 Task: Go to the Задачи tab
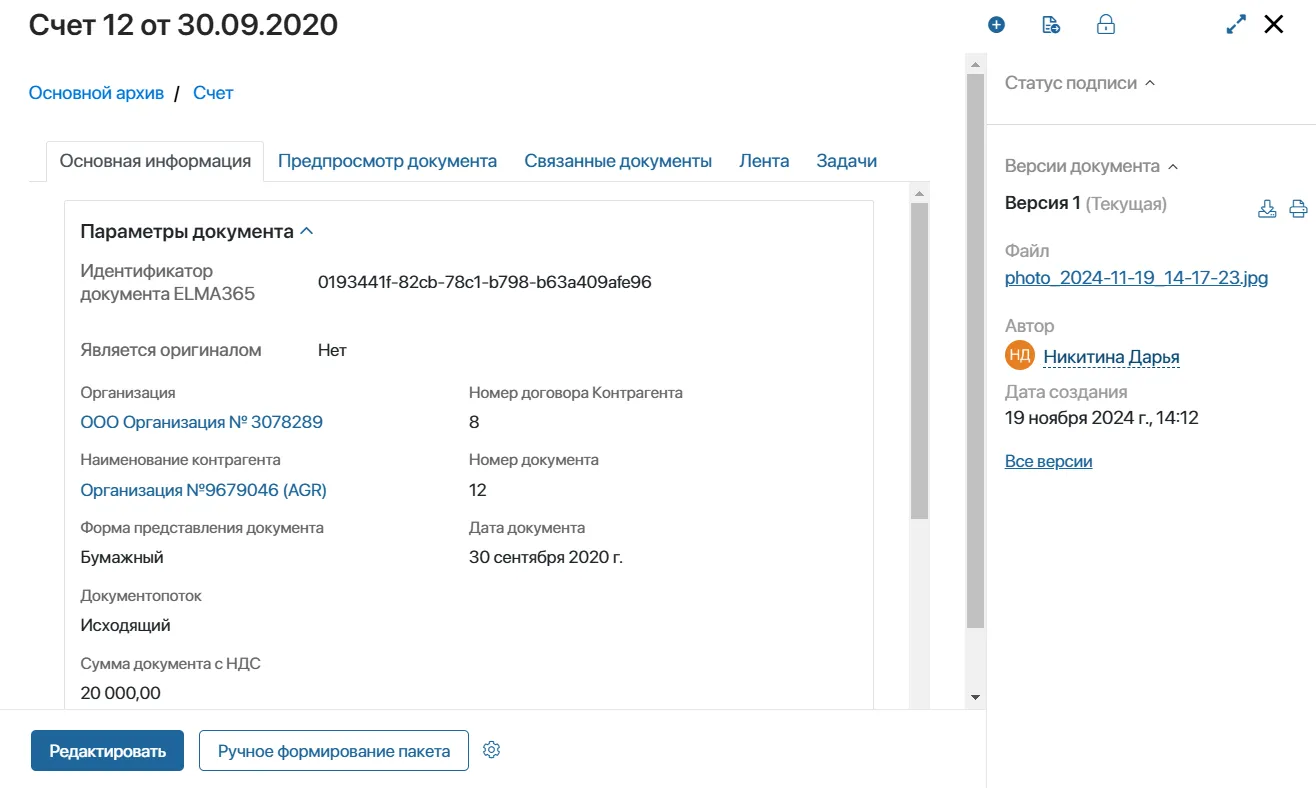point(846,161)
